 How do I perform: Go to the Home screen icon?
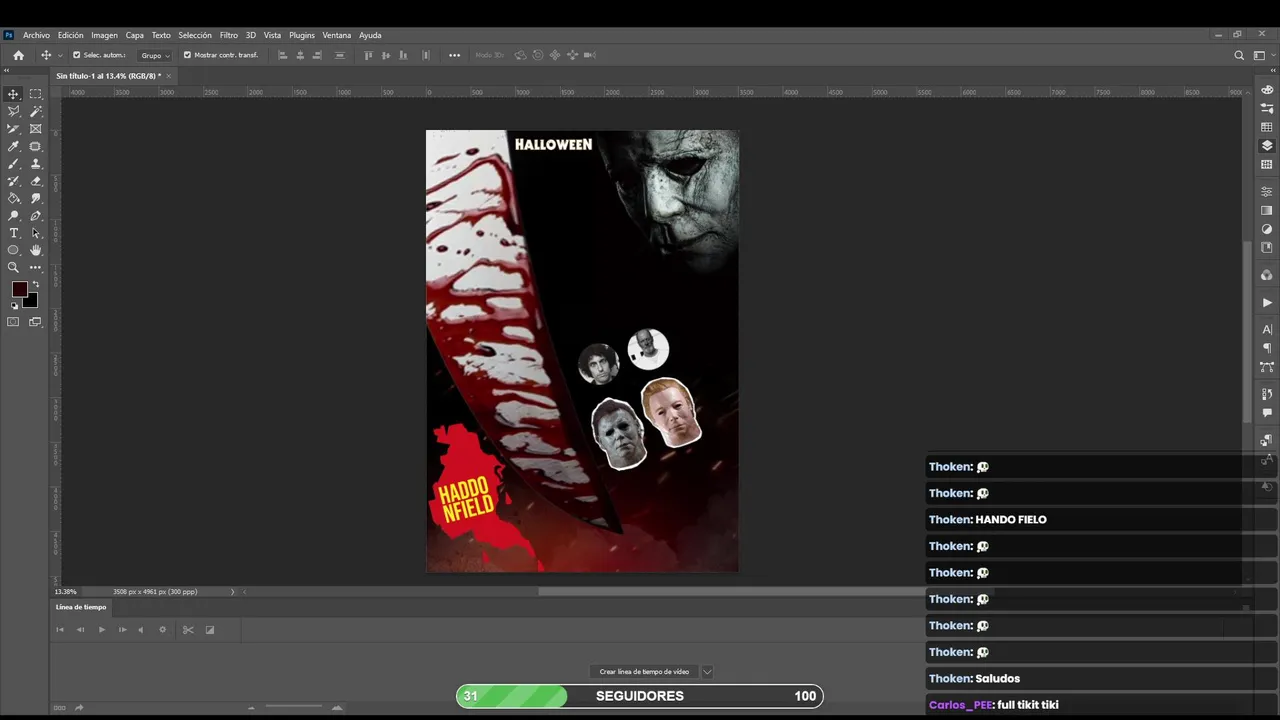(18, 55)
